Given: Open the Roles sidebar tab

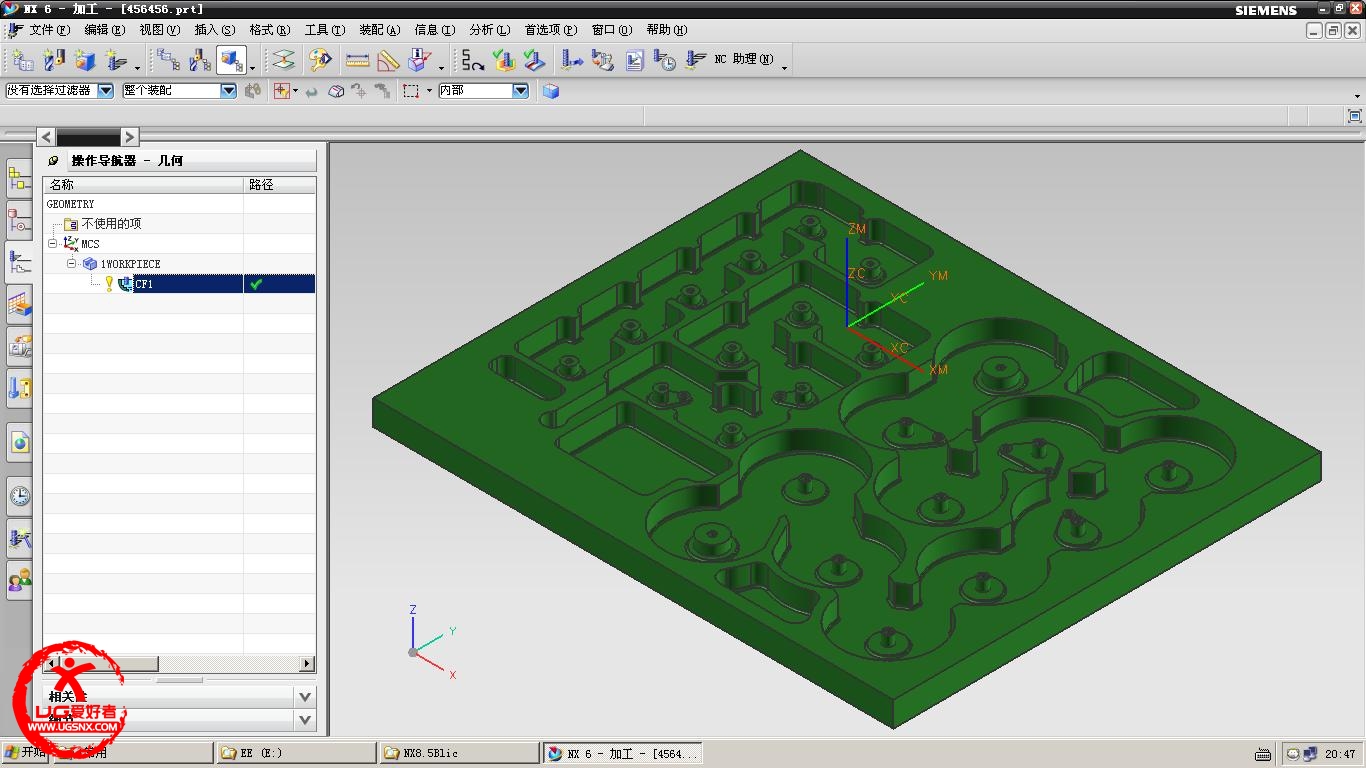Looking at the screenshot, I should click(19, 579).
